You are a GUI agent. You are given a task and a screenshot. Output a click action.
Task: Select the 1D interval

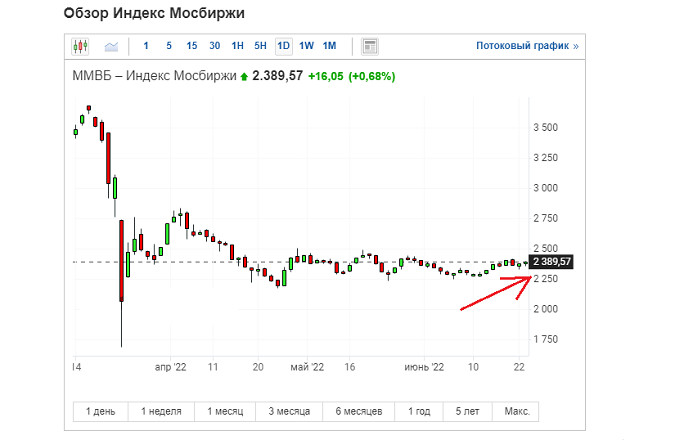(283, 46)
